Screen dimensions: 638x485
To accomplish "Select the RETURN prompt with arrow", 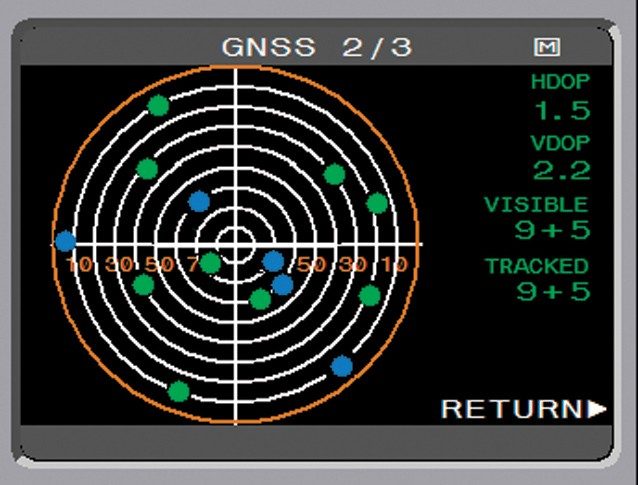I will pyautogui.click(x=524, y=409).
